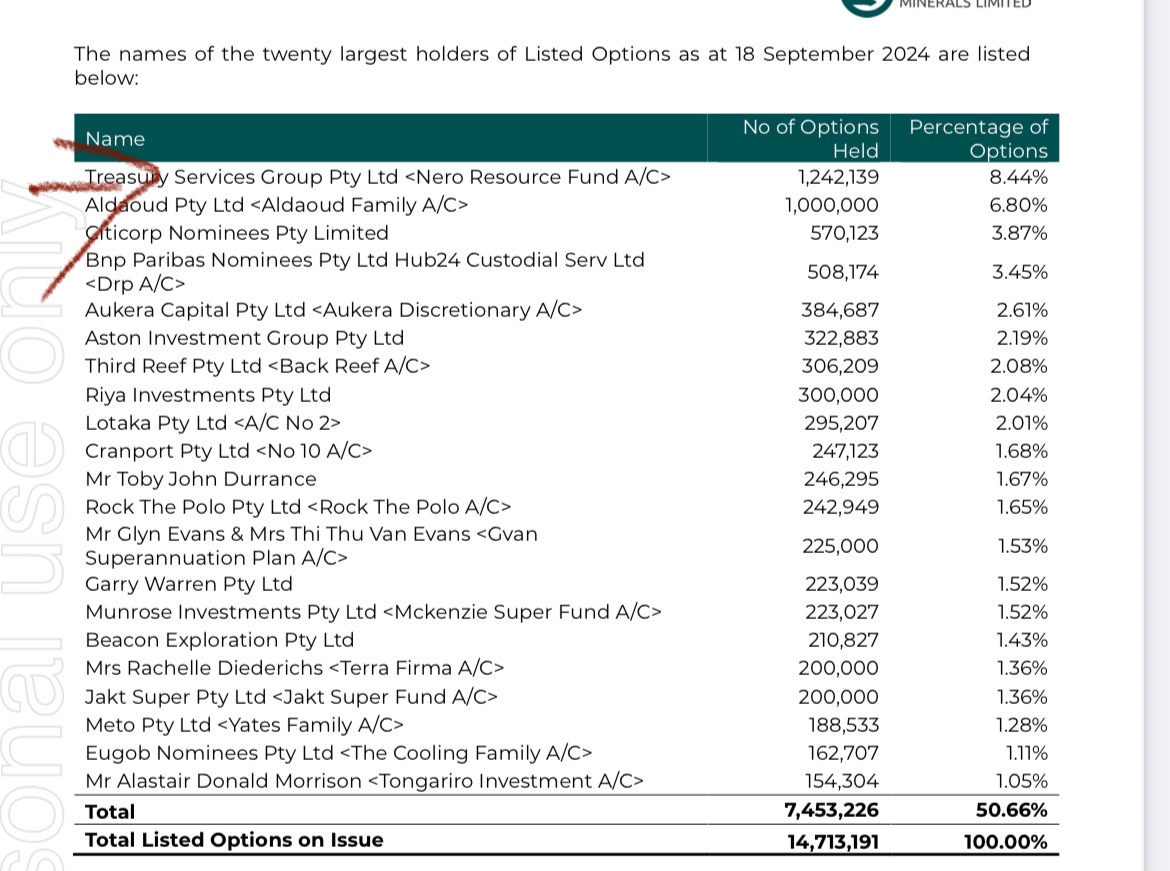The image size is (1170, 871).
Task: Select the value 570,123
Action: tap(845, 233)
